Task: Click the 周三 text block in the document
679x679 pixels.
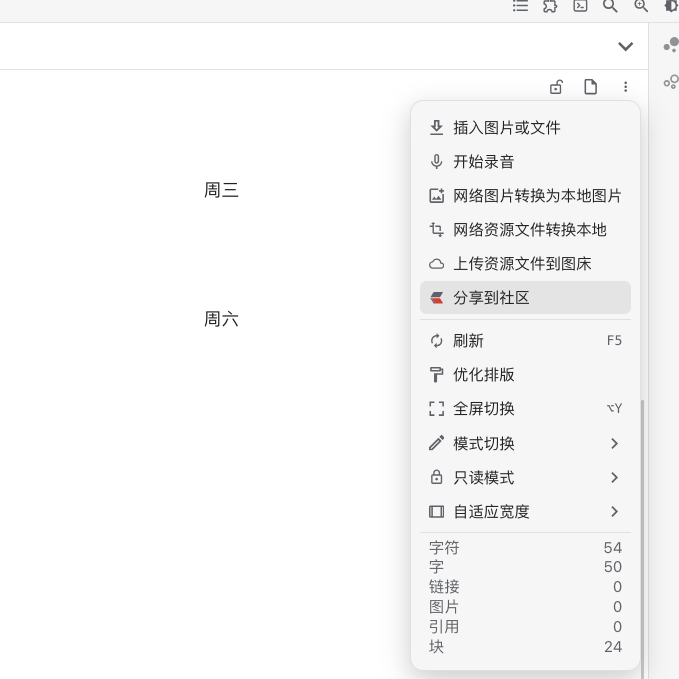Action: 221,190
